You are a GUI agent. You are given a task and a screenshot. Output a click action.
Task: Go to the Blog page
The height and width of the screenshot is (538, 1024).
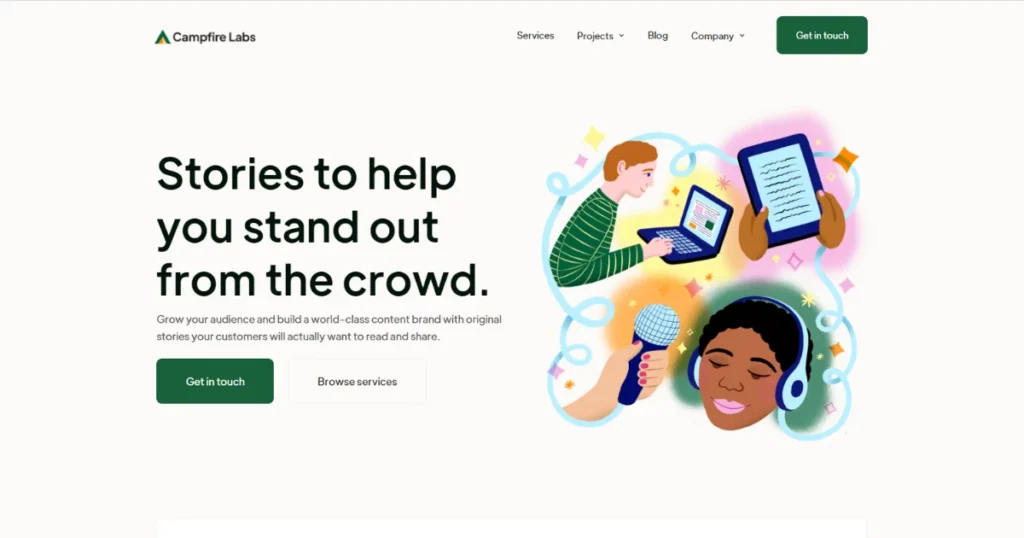pos(658,35)
